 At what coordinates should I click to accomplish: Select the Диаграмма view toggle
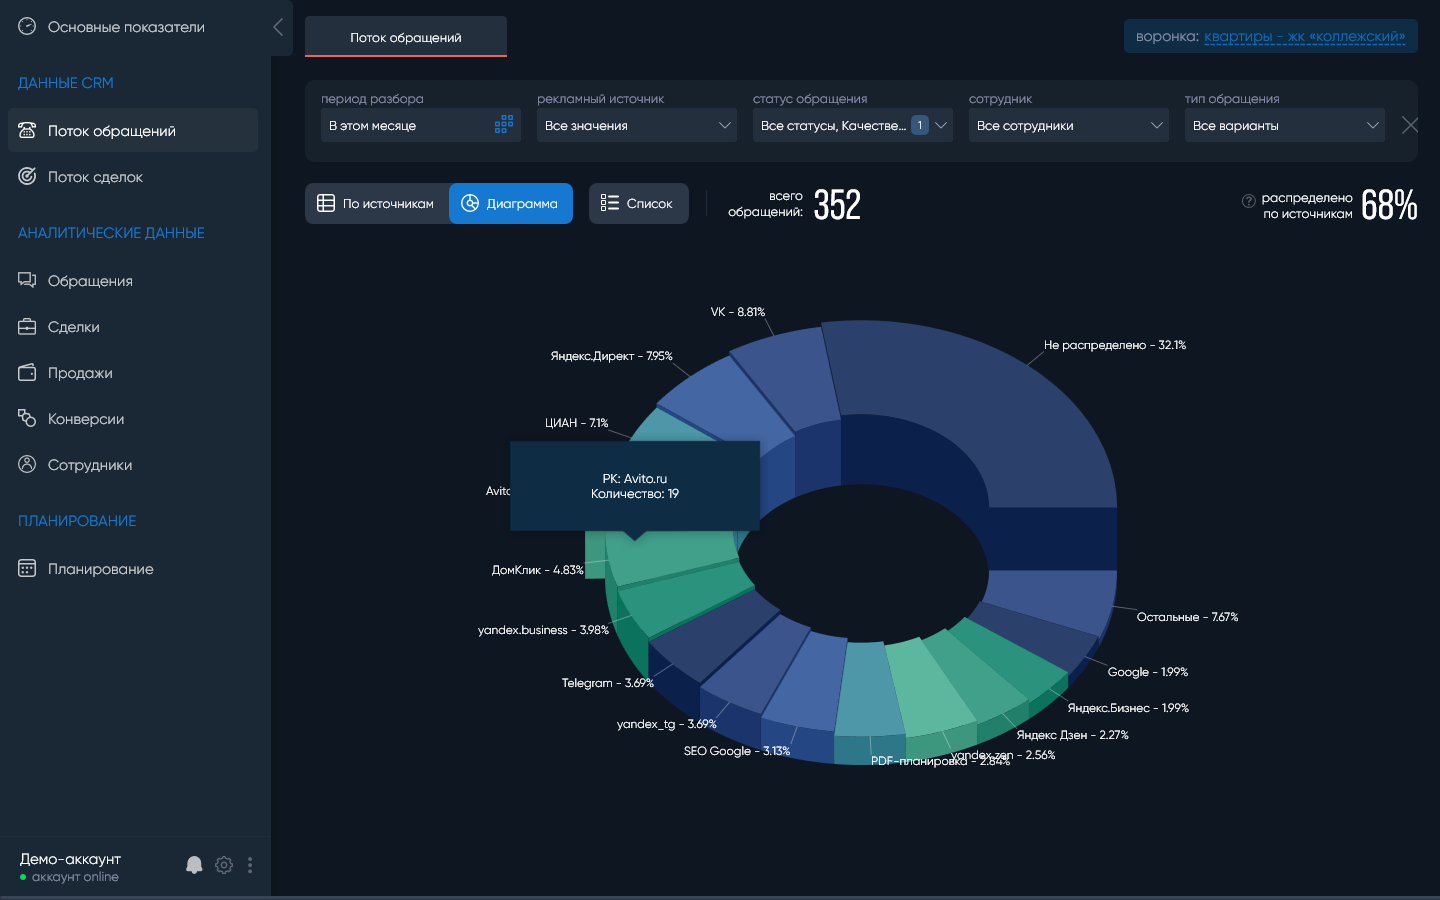[x=511, y=203]
